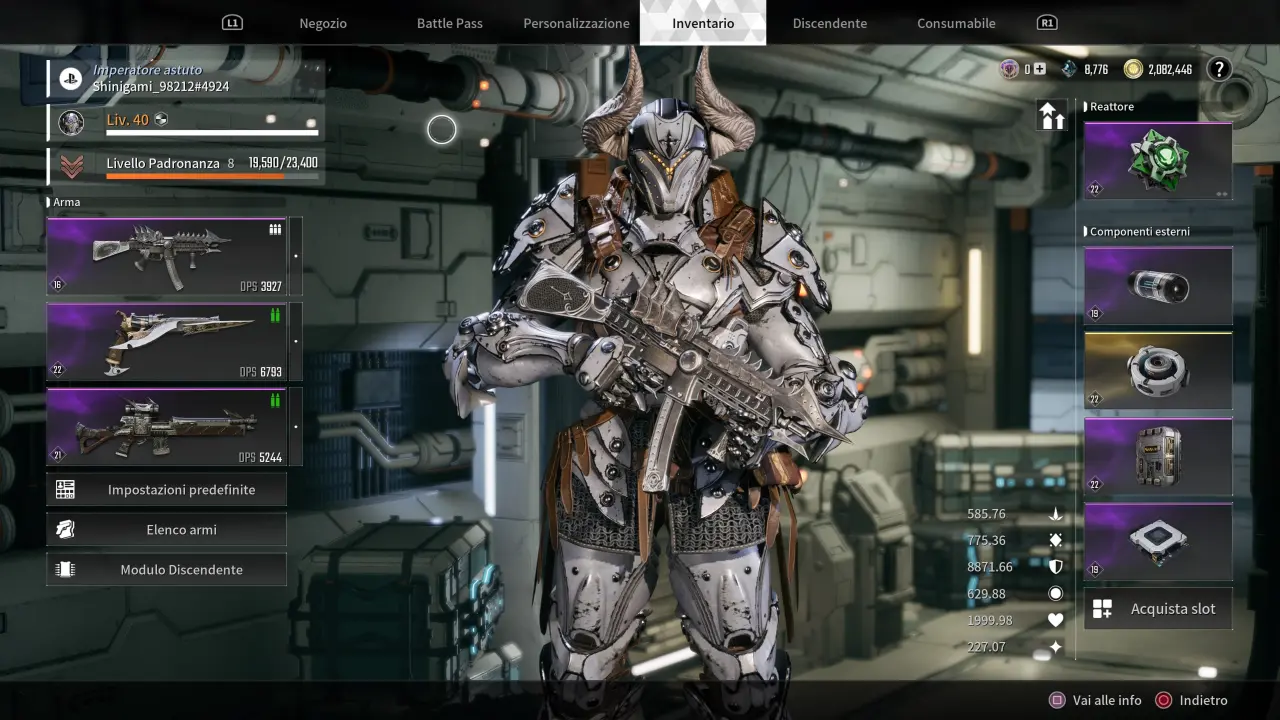Viewport: 1280px width, 720px height.
Task: Click the 2,082,446 gold amount
Action: pyautogui.click(x=1170, y=69)
